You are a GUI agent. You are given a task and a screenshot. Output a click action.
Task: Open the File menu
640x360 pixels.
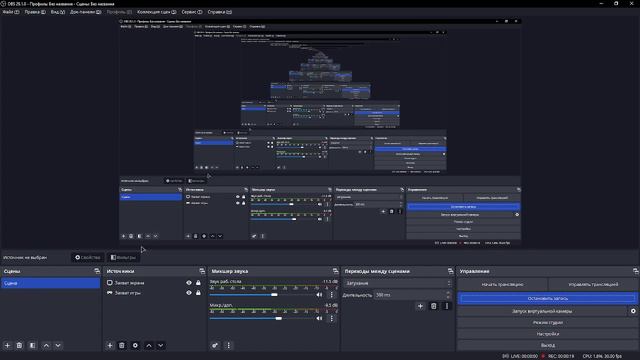point(11,12)
